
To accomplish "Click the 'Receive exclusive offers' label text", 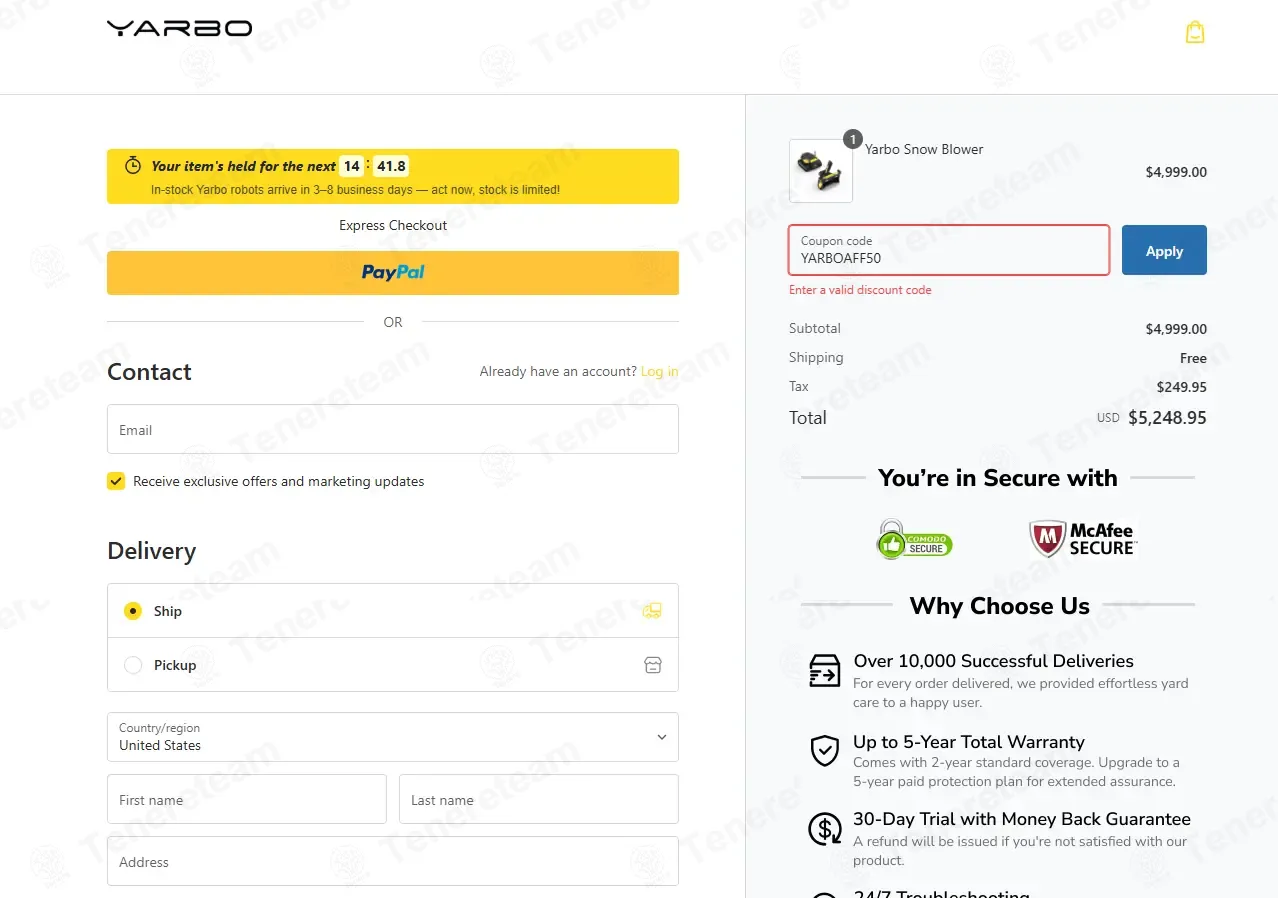I will point(279,481).
